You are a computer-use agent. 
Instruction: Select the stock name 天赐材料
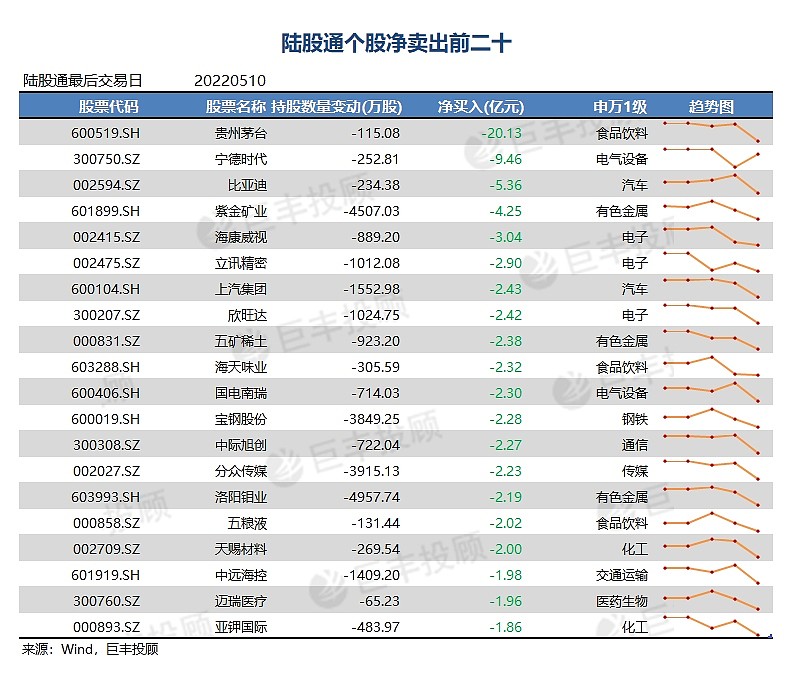point(241,549)
